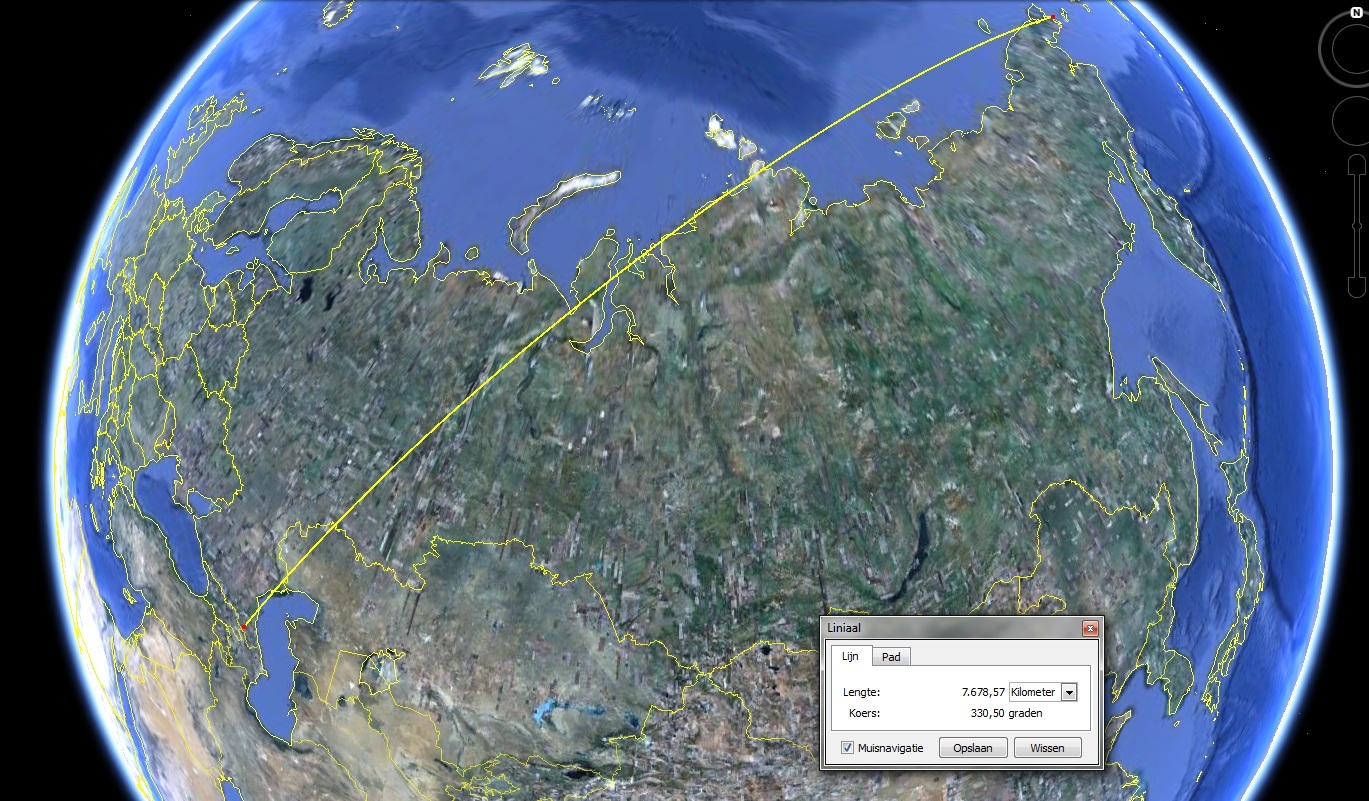This screenshot has width=1369, height=801.
Task: Switch to the Pad tab
Action: (x=891, y=657)
